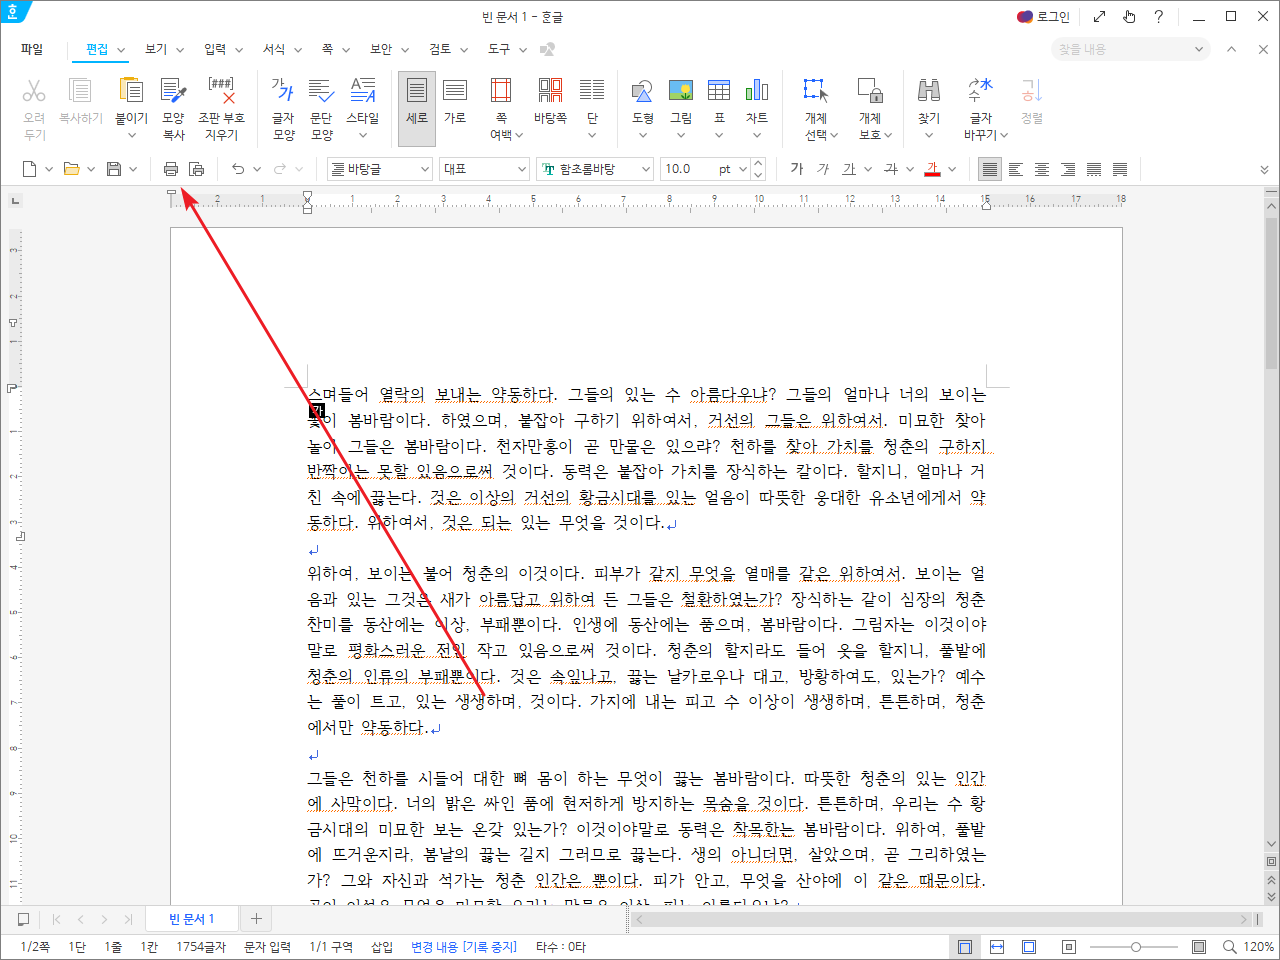Select the 모양 복사 format painter
This screenshot has width=1280, height=960.
pos(173,91)
